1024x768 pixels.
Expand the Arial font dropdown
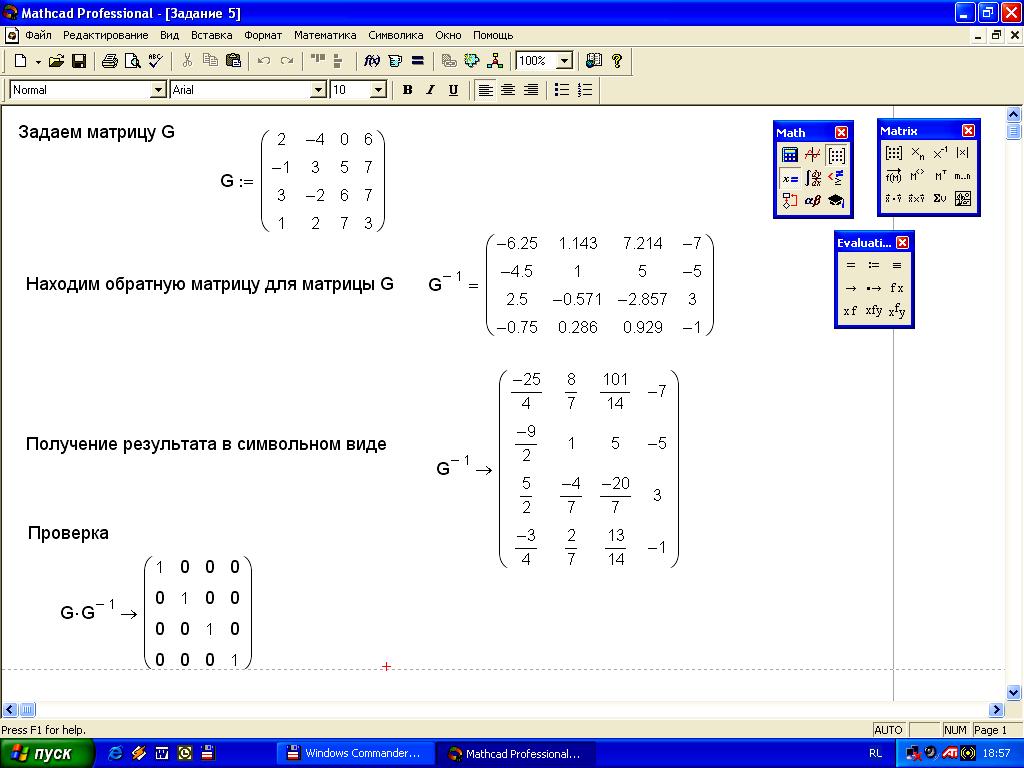point(318,90)
